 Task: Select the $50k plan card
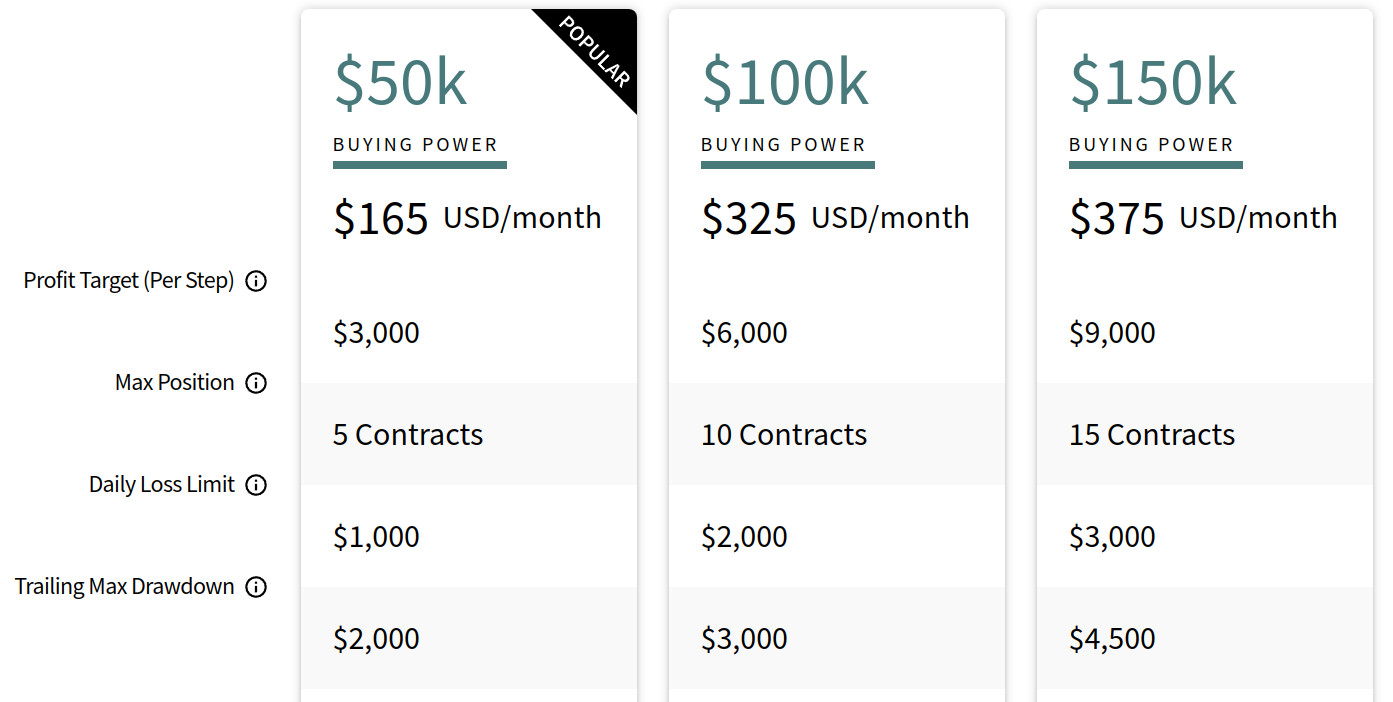click(468, 350)
